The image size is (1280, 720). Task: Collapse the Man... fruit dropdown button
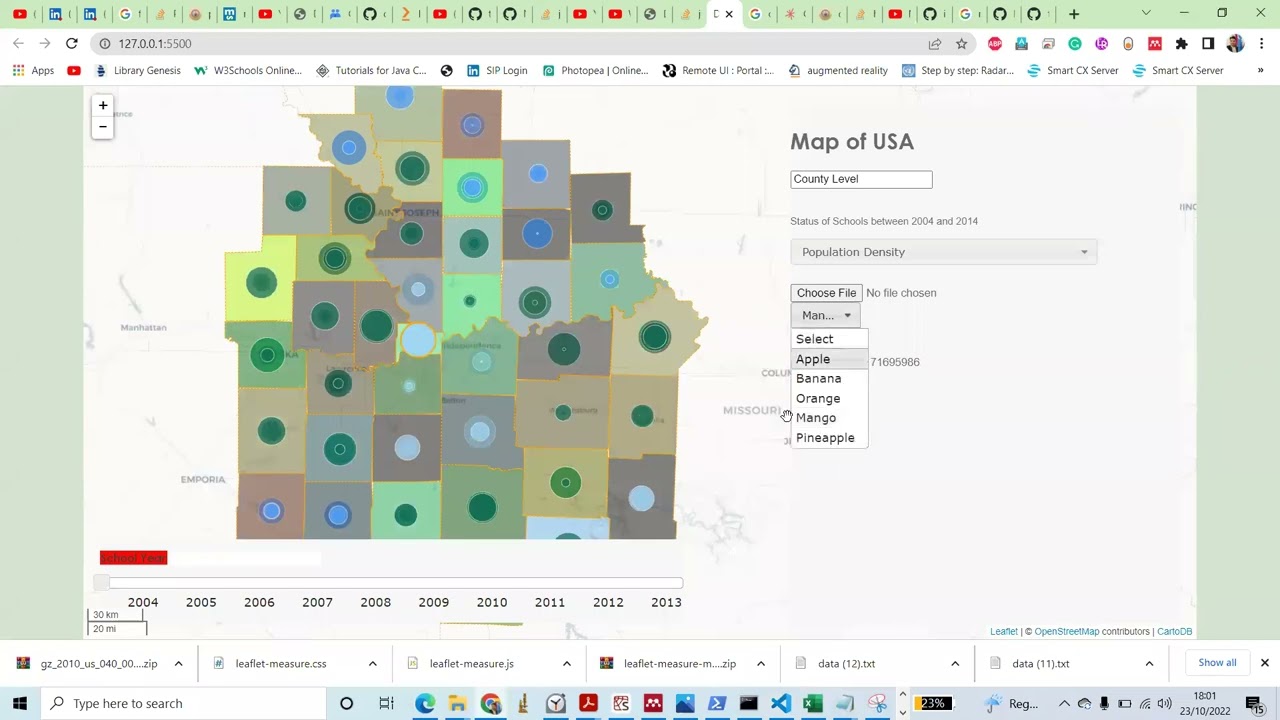coord(825,315)
